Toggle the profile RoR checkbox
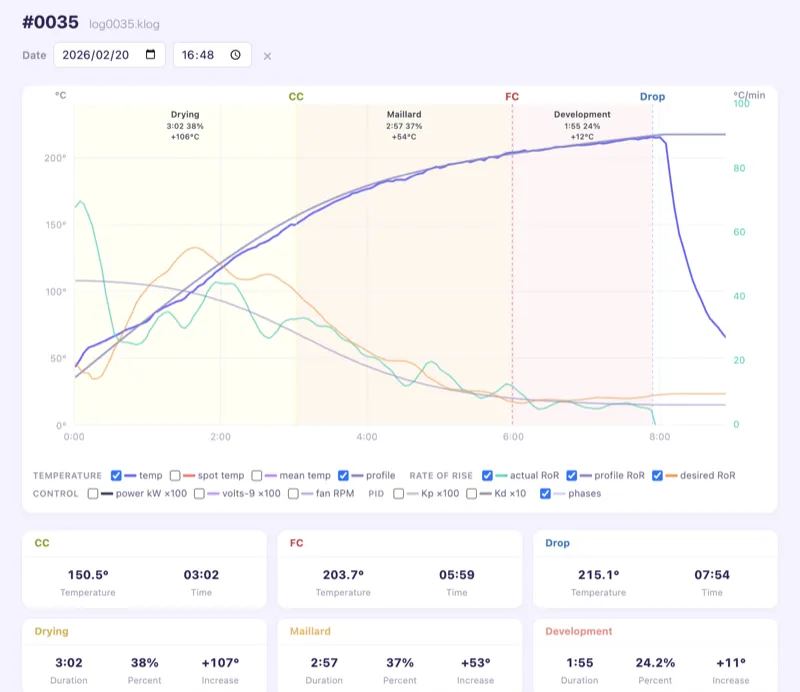This screenshot has width=800, height=692. [573, 476]
